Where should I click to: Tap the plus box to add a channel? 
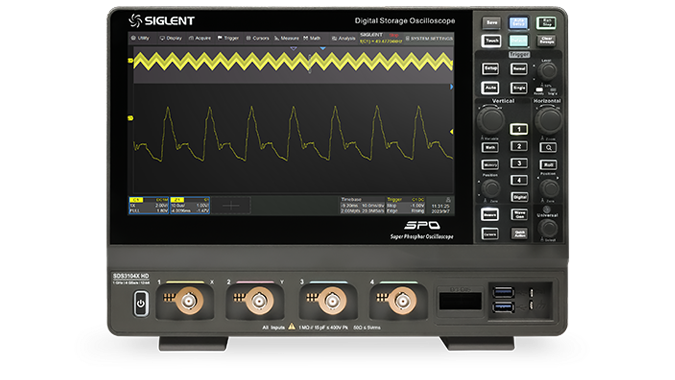[x=231, y=206]
